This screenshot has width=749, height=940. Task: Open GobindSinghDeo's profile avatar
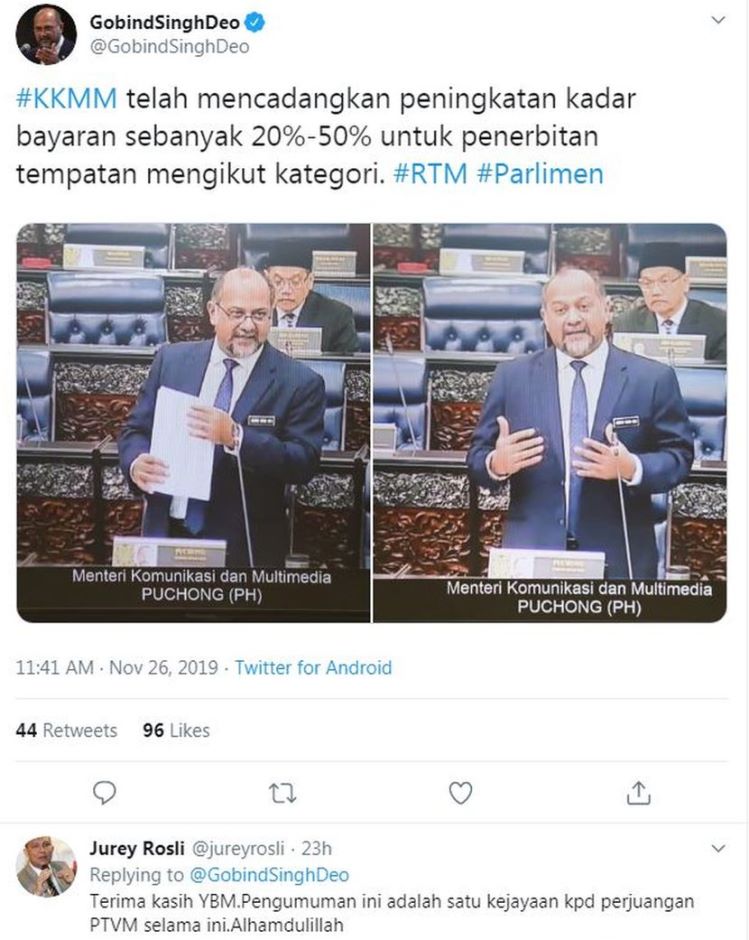coord(46,35)
